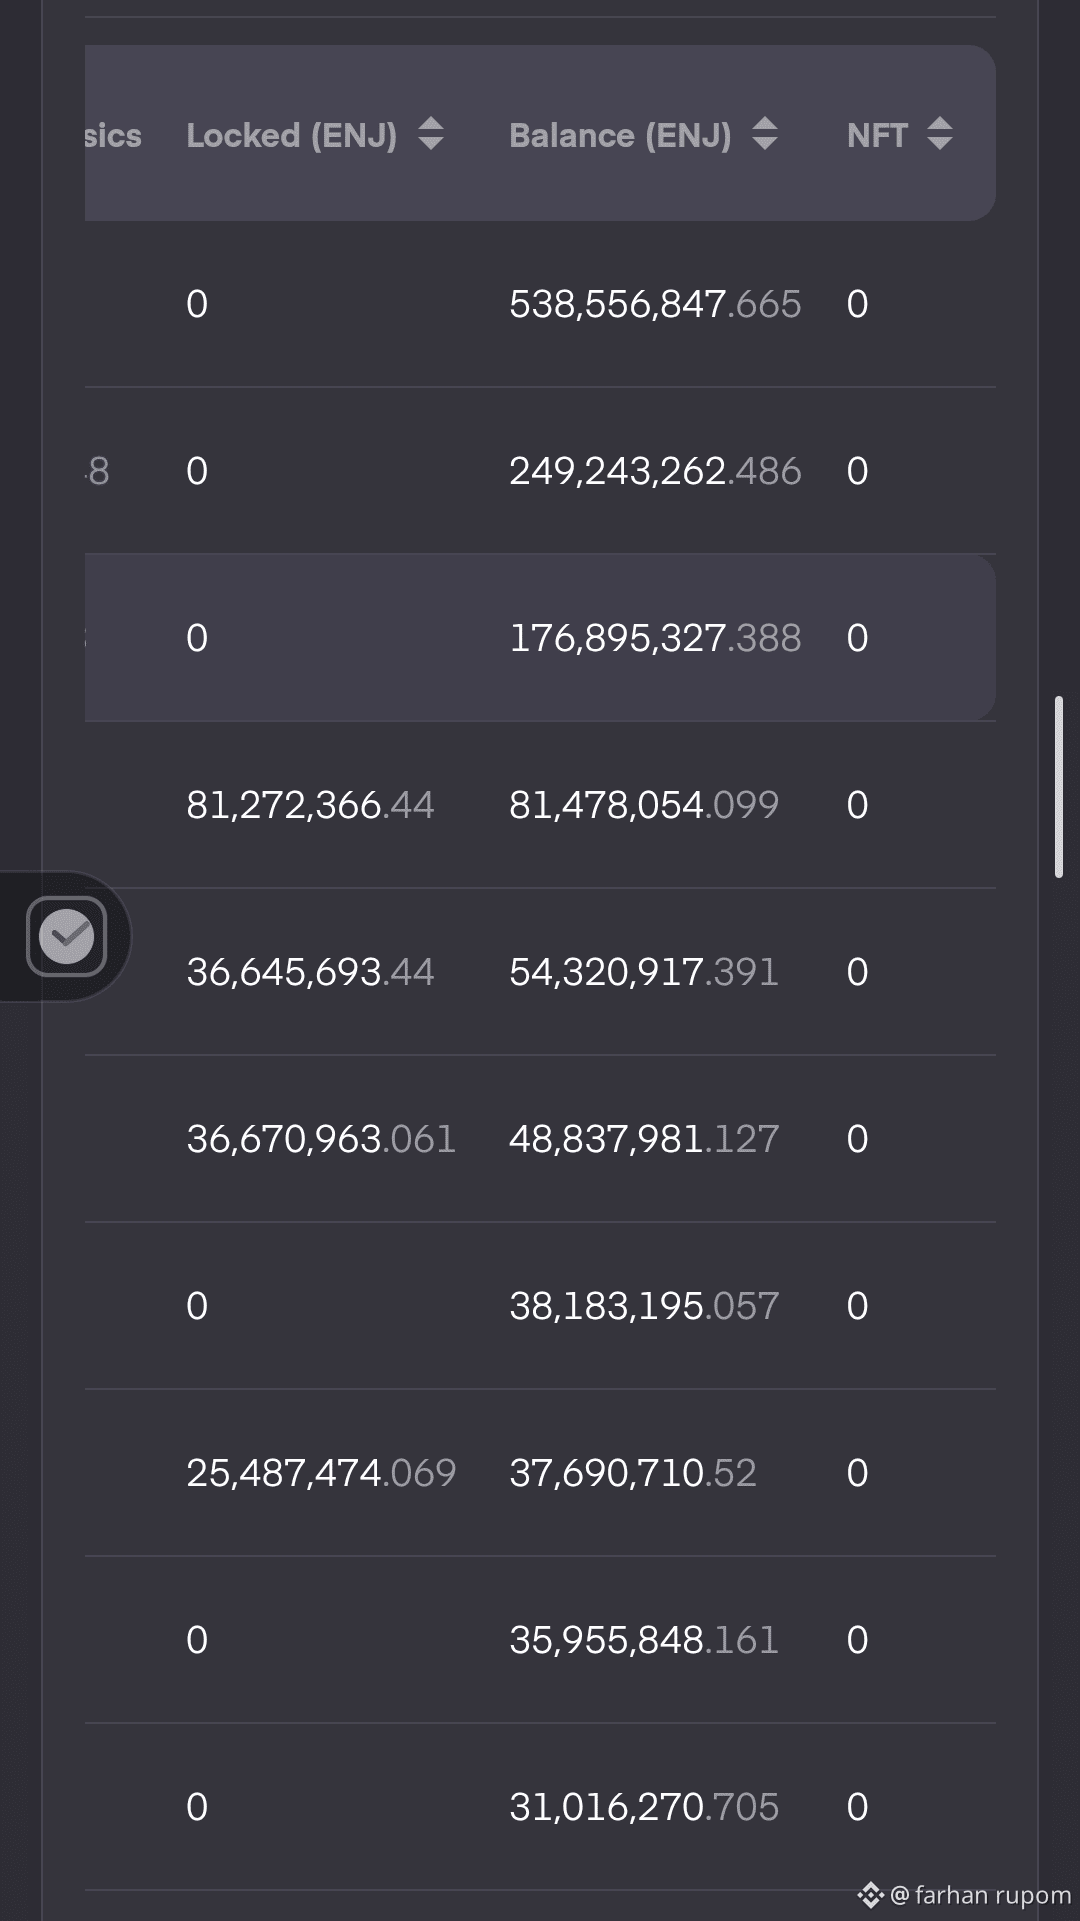The width and height of the screenshot is (1080, 1921).
Task: Select the row with balance 35,955,848.161
Action: click(540, 1640)
